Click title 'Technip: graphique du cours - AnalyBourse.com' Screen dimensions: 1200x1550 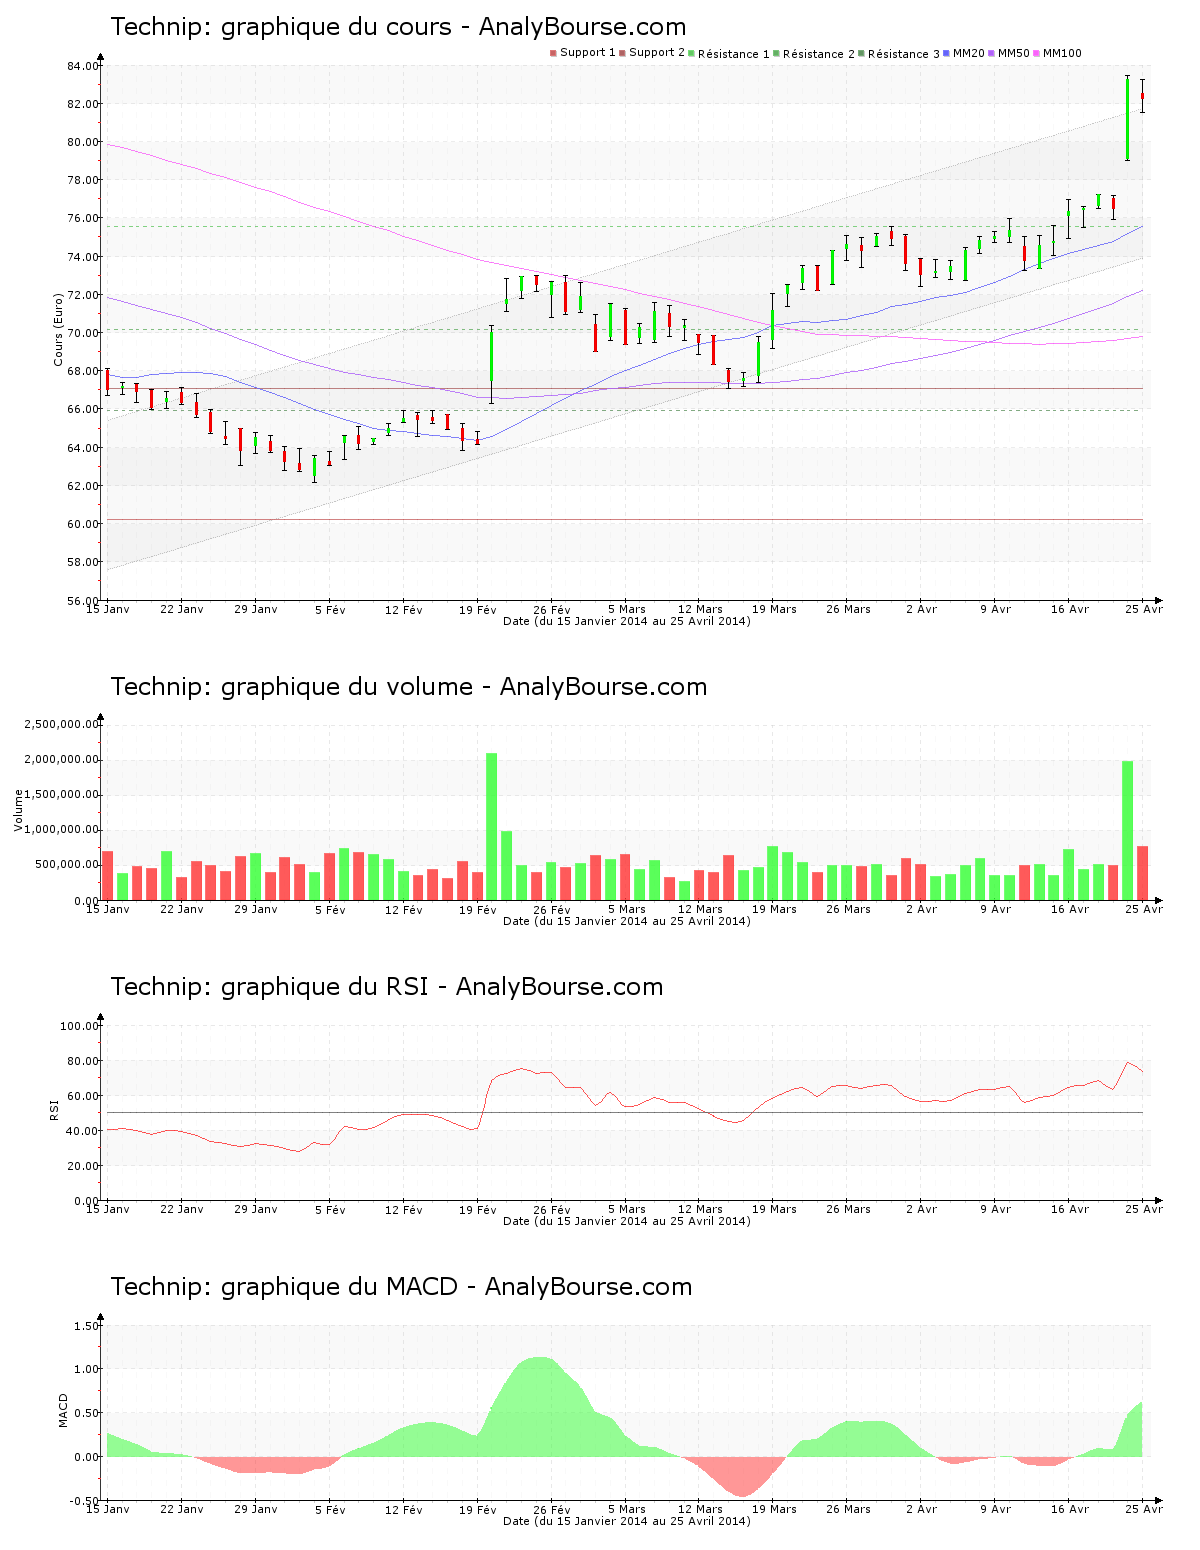[x=398, y=27]
